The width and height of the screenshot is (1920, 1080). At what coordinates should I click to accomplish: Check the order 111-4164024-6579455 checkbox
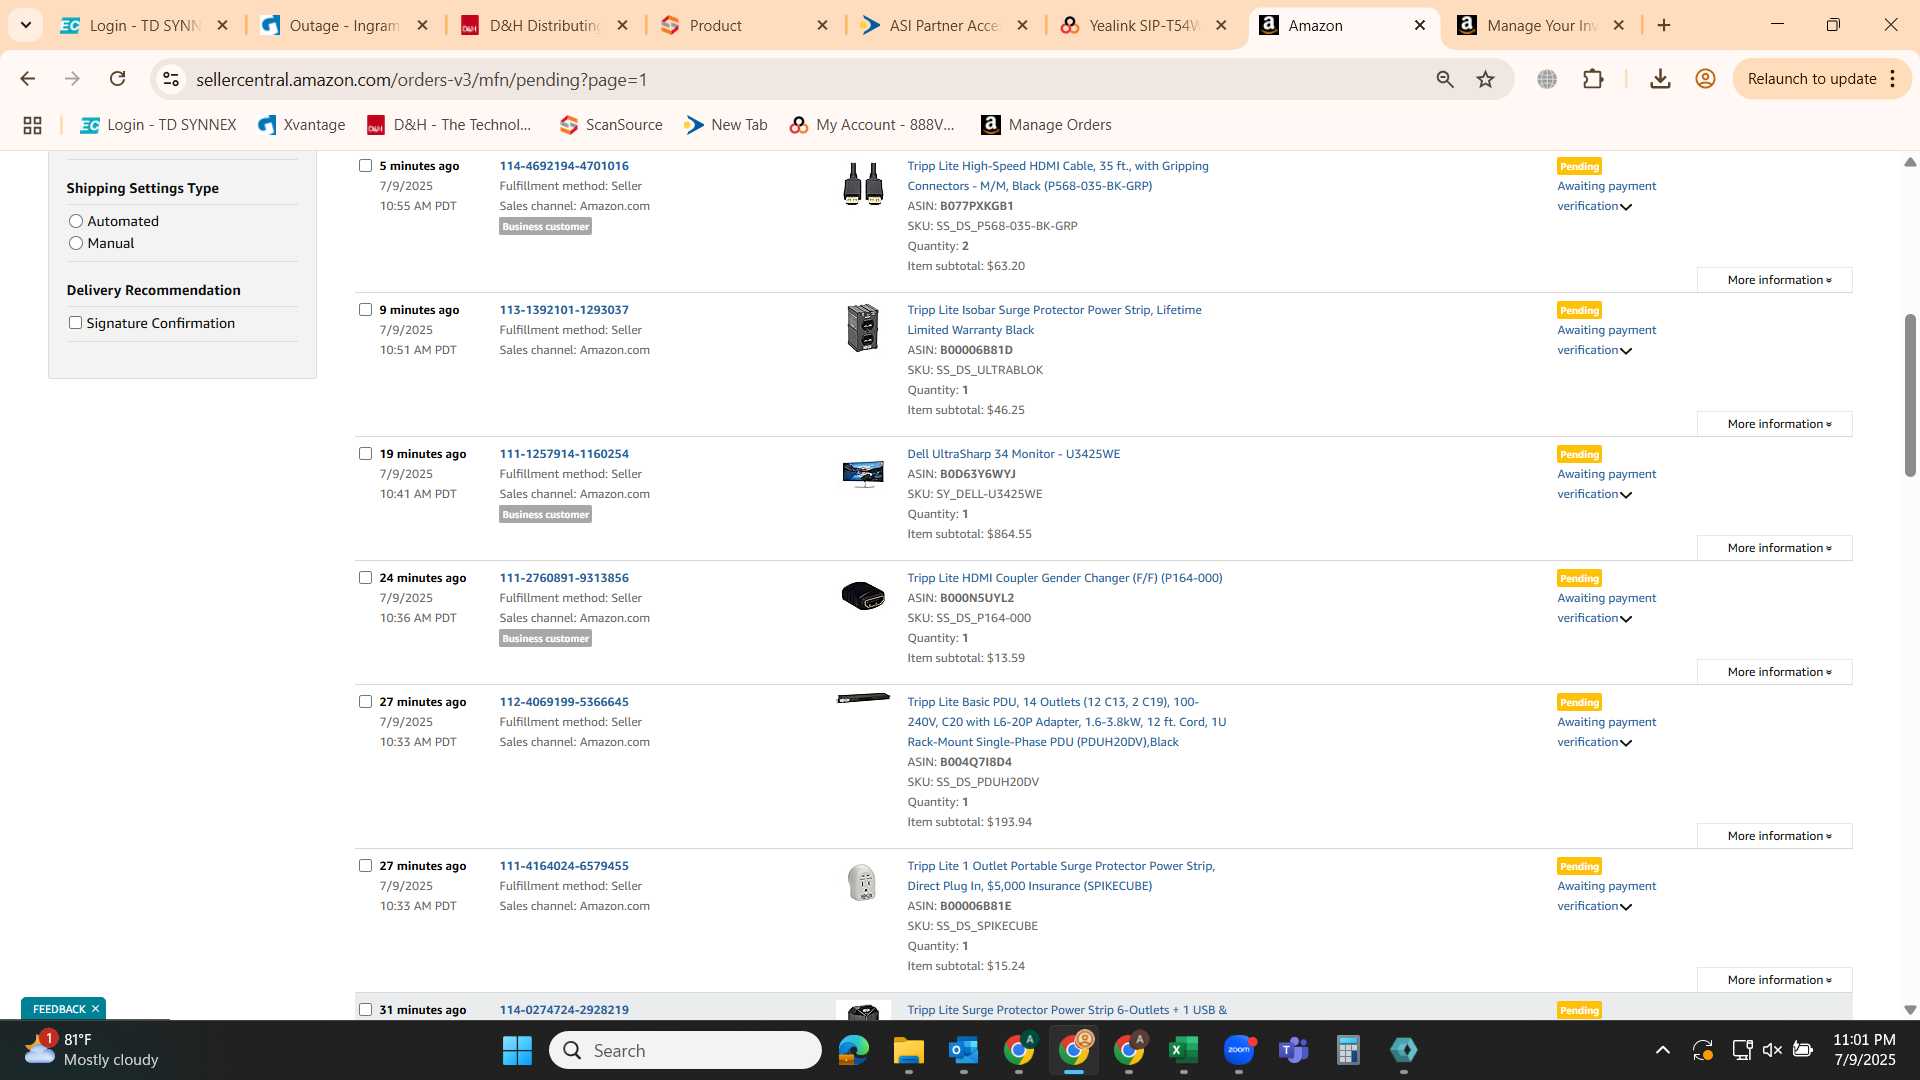coord(365,866)
